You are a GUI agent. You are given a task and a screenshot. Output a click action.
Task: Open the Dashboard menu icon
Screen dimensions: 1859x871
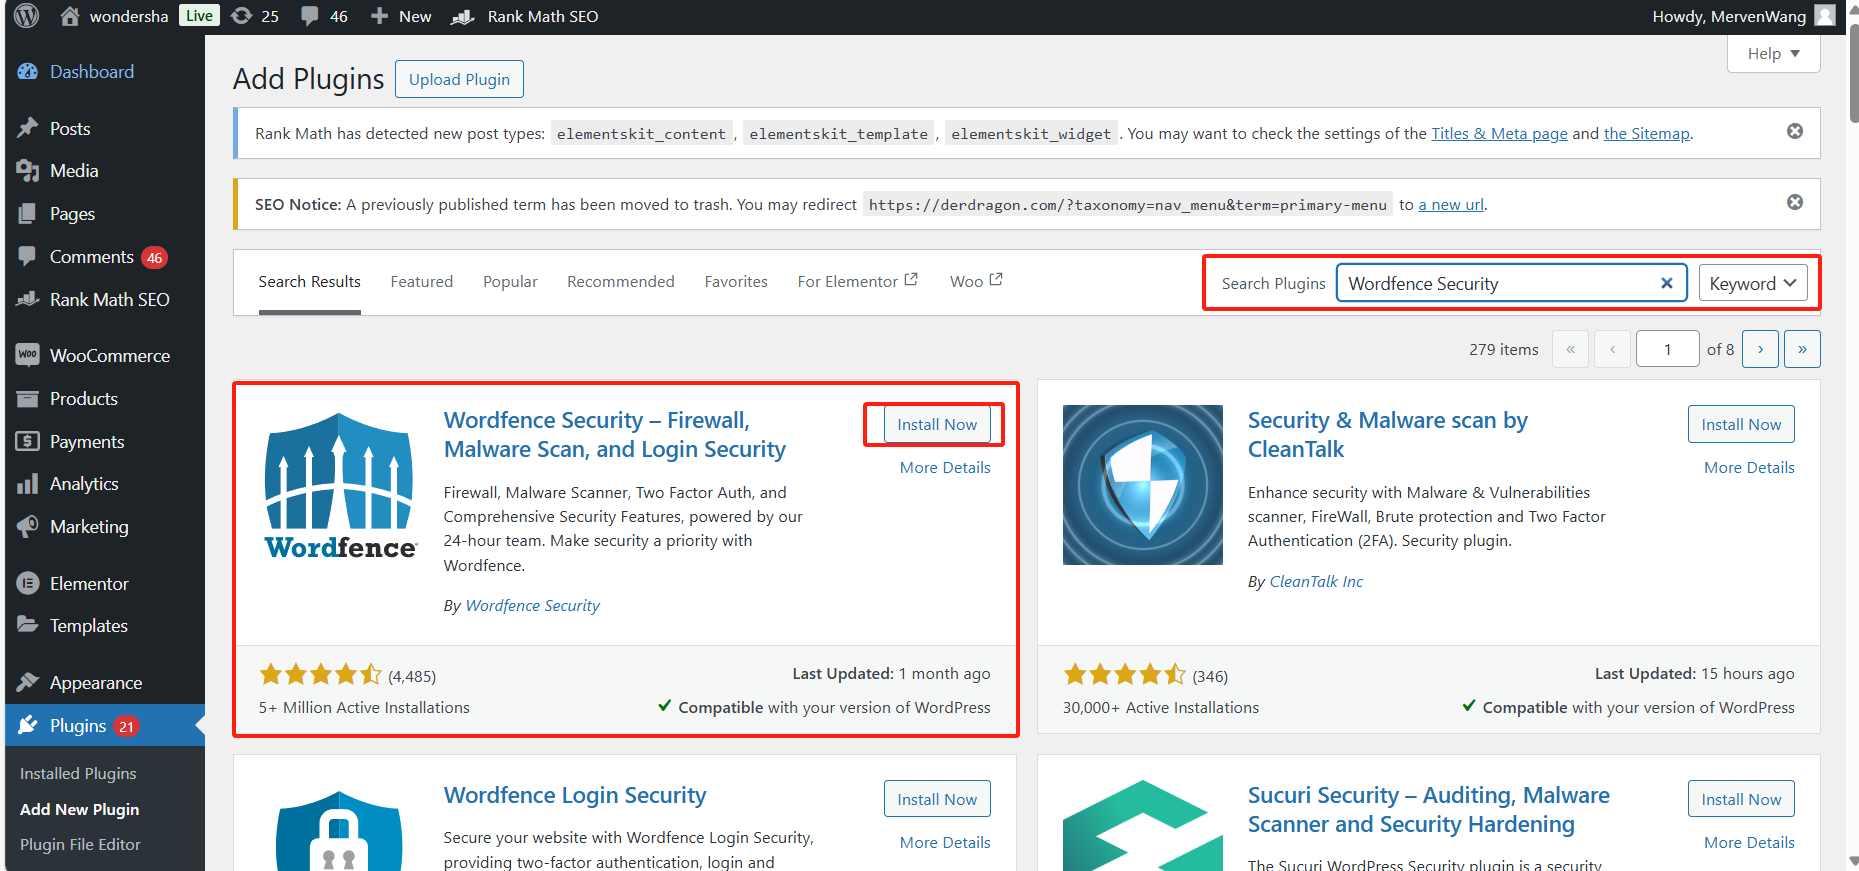28,72
